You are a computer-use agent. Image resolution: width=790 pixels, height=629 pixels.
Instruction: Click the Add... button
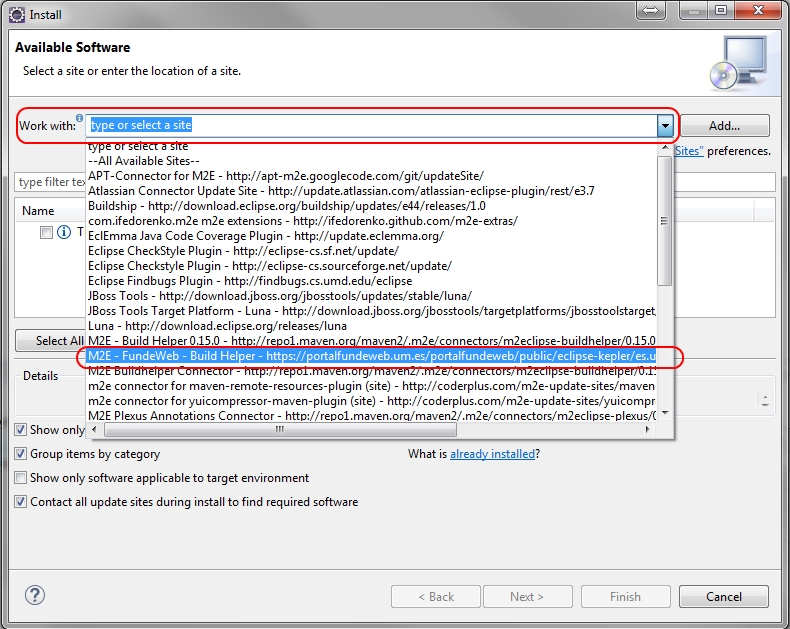click(x=725, y=125)
